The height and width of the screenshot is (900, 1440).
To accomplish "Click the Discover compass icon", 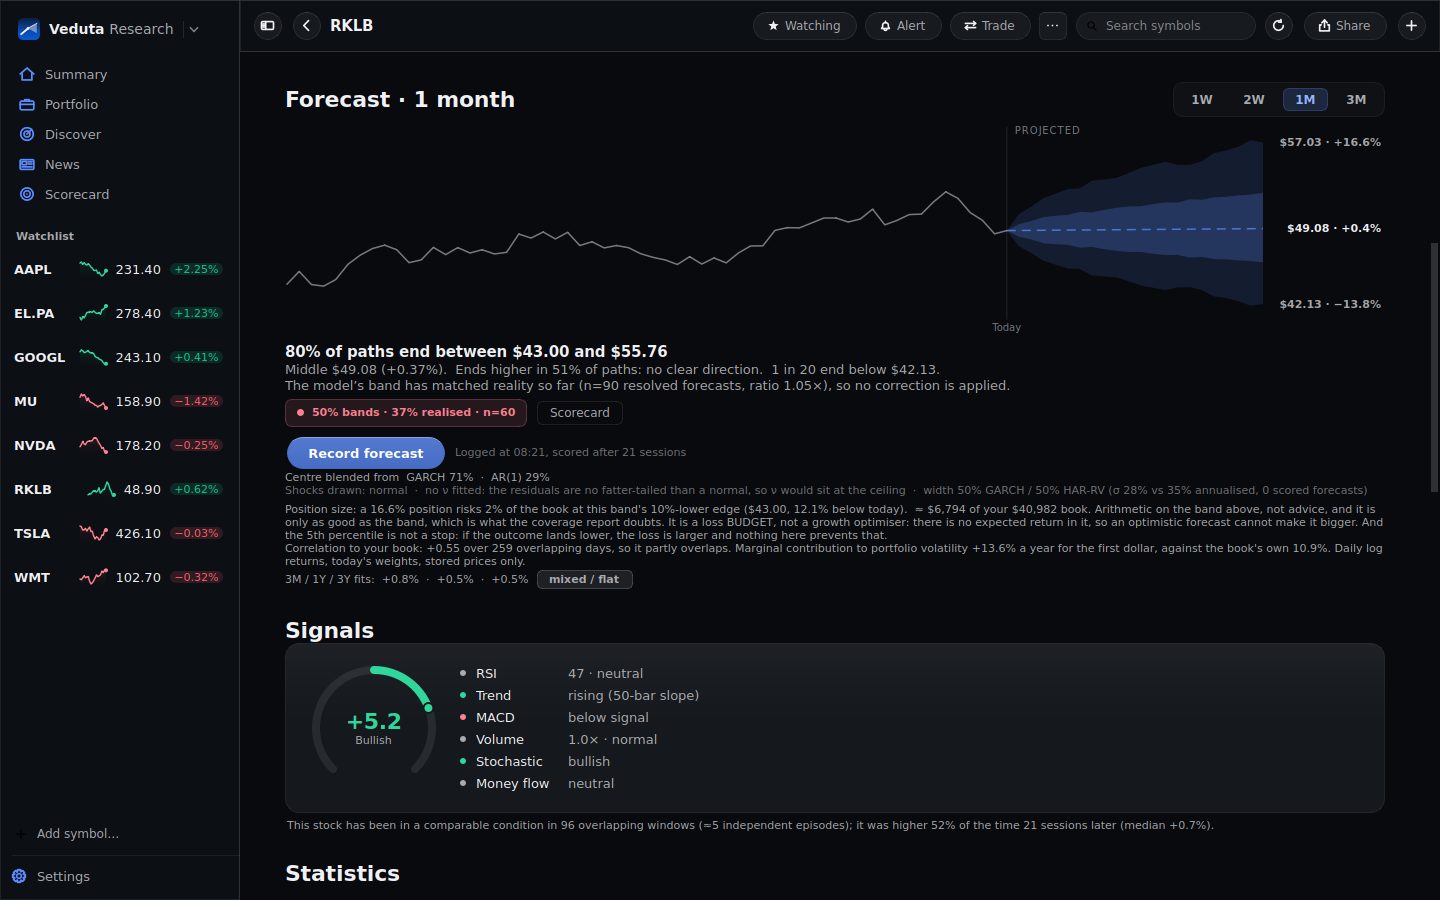I will tap(27, 134).
